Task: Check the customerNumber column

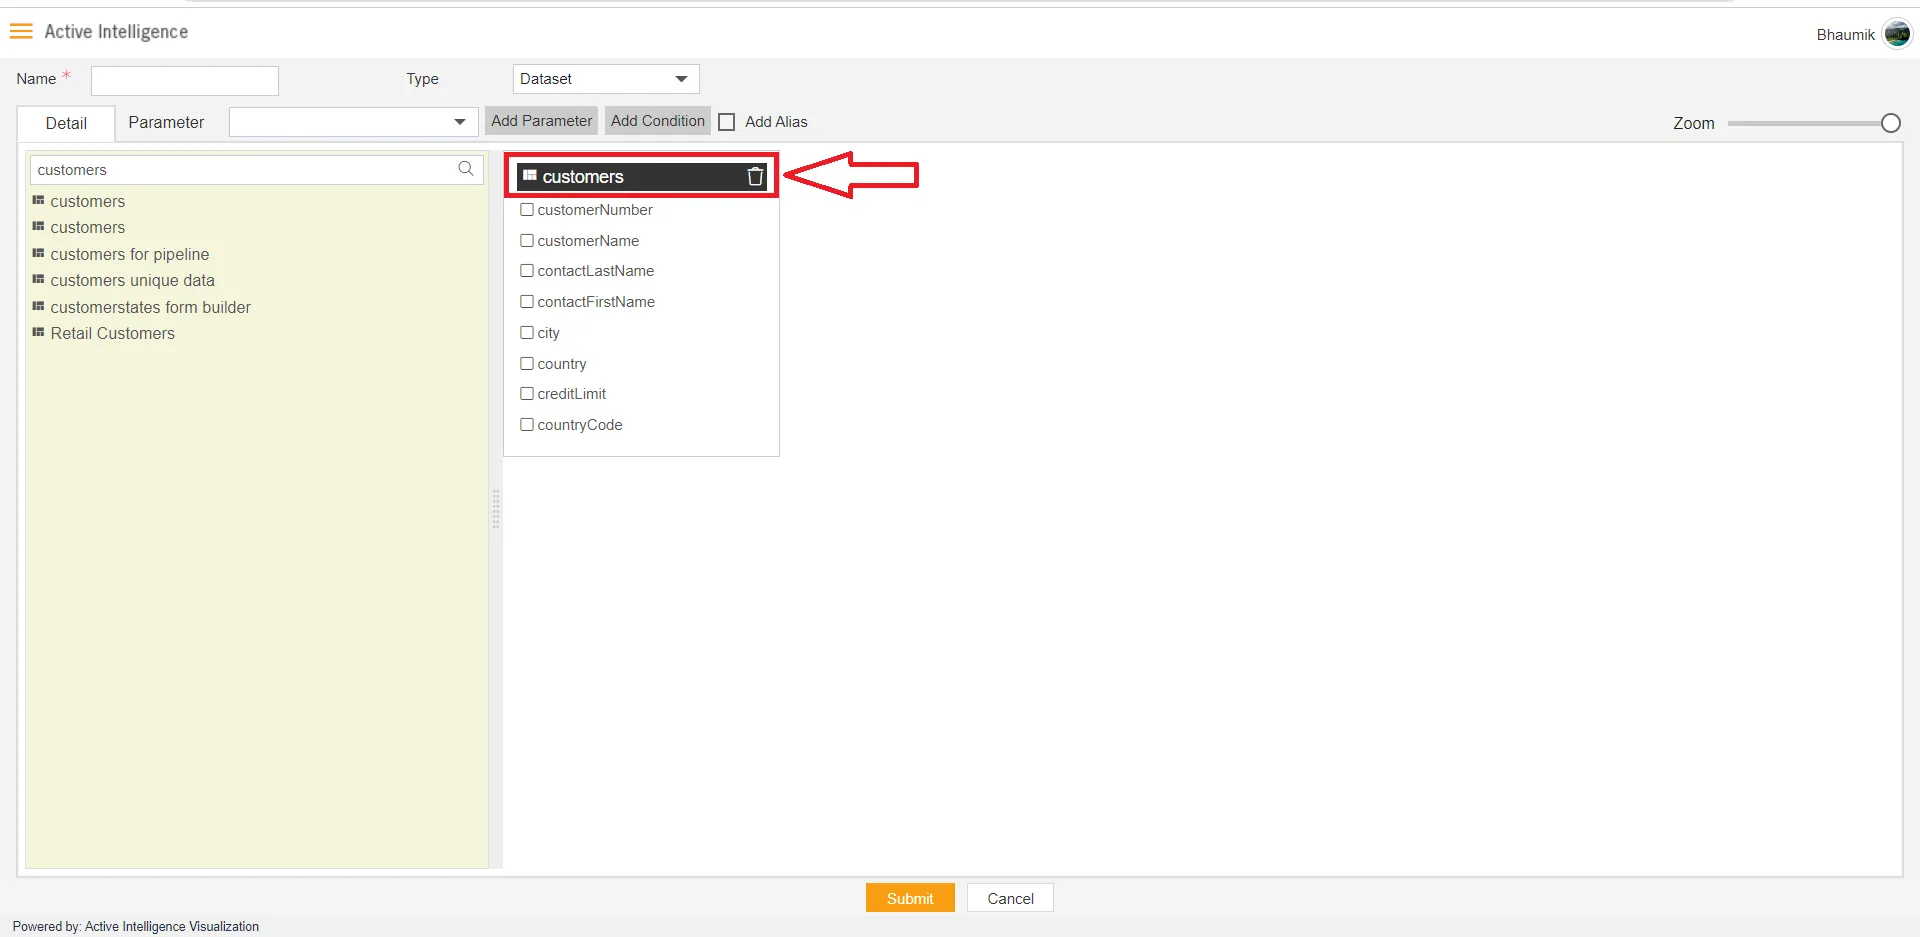Action: pyautogui.click(x=527, y=210)
